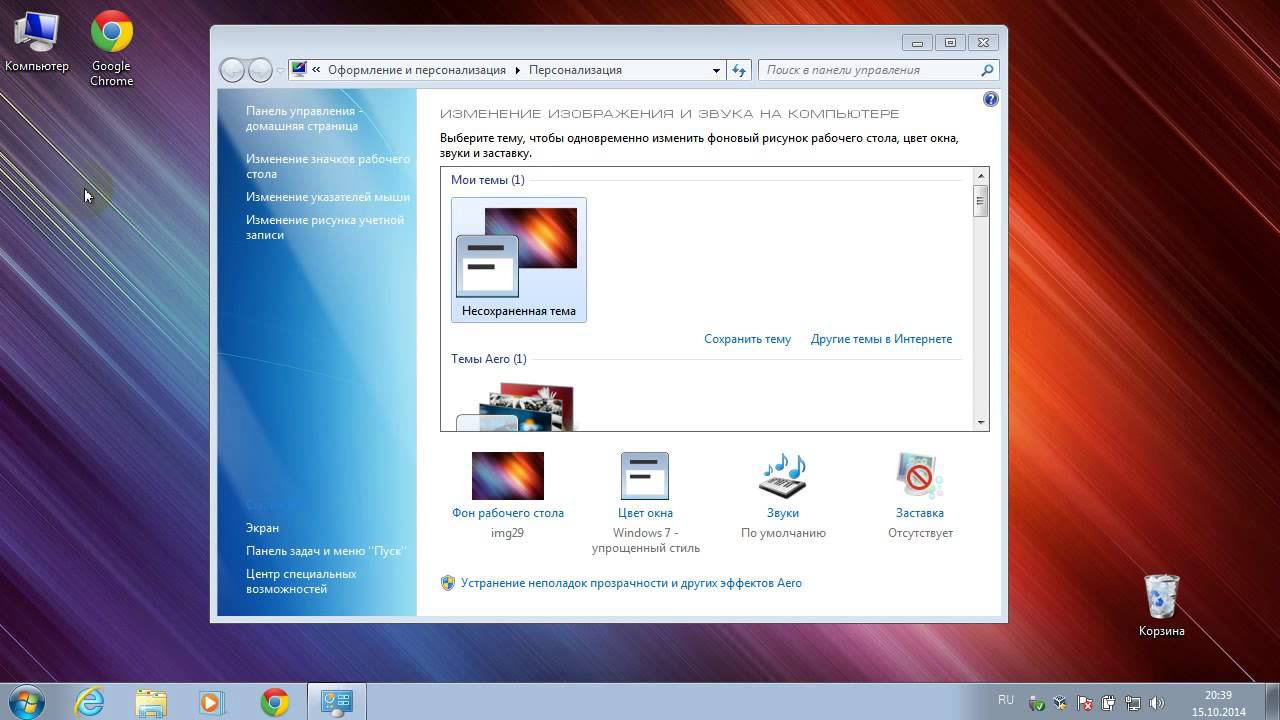The height and width of the screenshot is (720, 1280).
Task: Open Панель задач и меню Пуск link
Action: 326,551
